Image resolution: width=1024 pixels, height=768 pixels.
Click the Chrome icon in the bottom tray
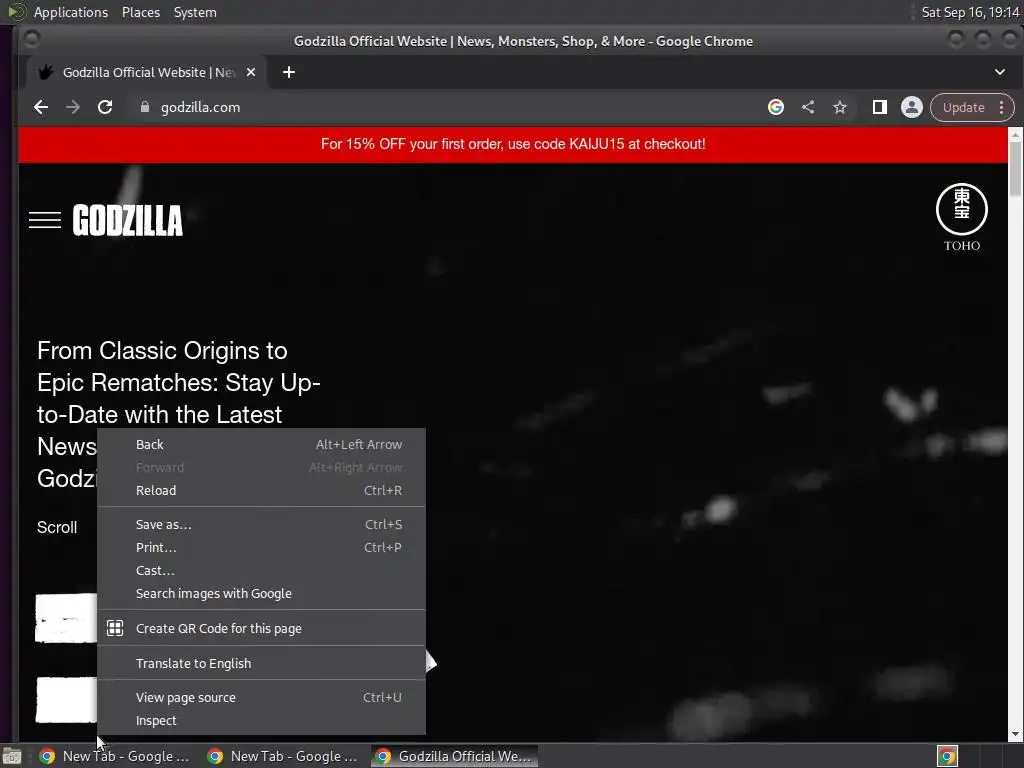coord(947,756)
